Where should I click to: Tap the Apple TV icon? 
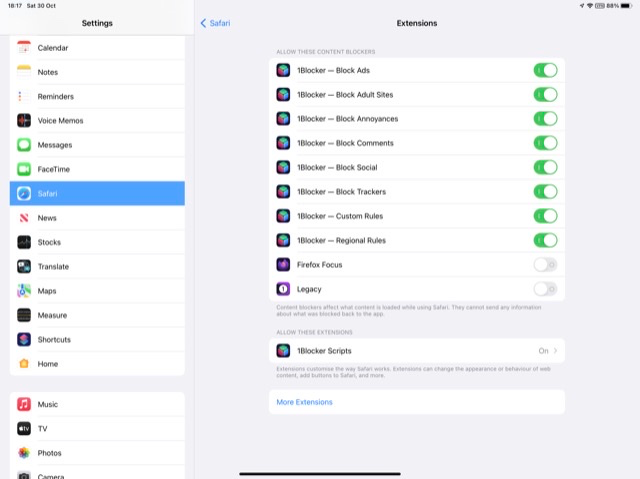[x=24, y=428]
